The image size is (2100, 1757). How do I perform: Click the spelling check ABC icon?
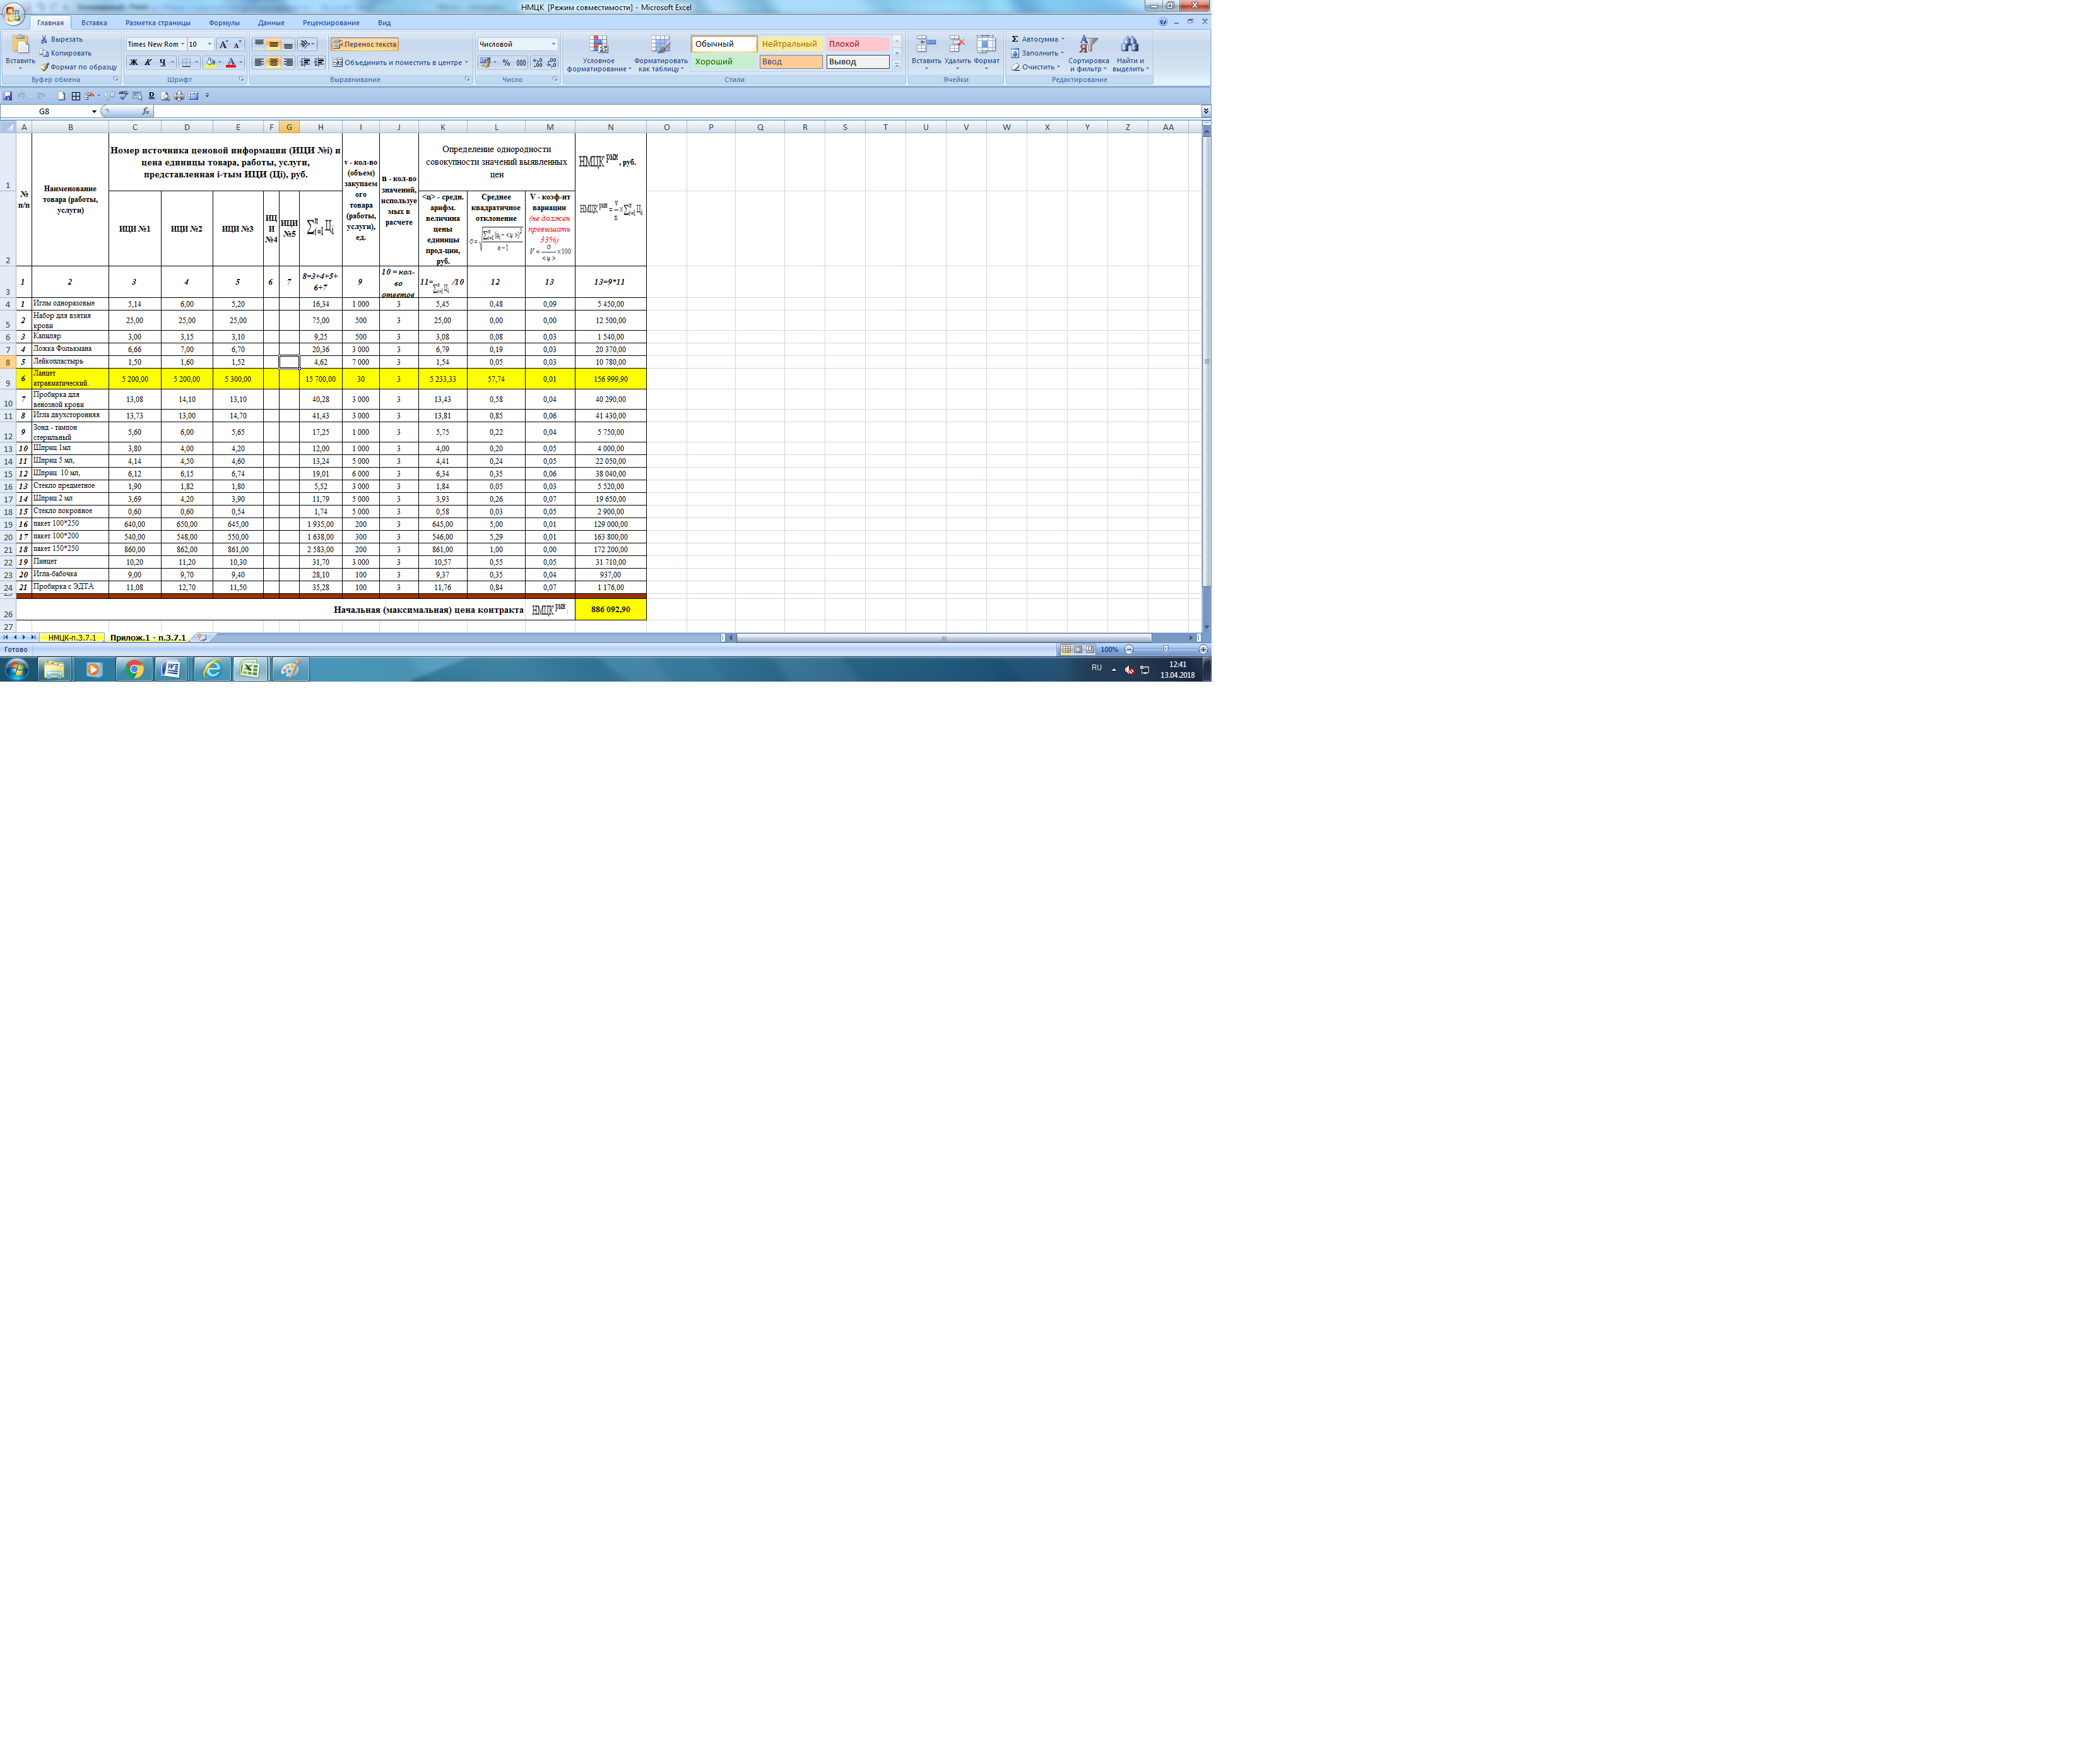123,96
